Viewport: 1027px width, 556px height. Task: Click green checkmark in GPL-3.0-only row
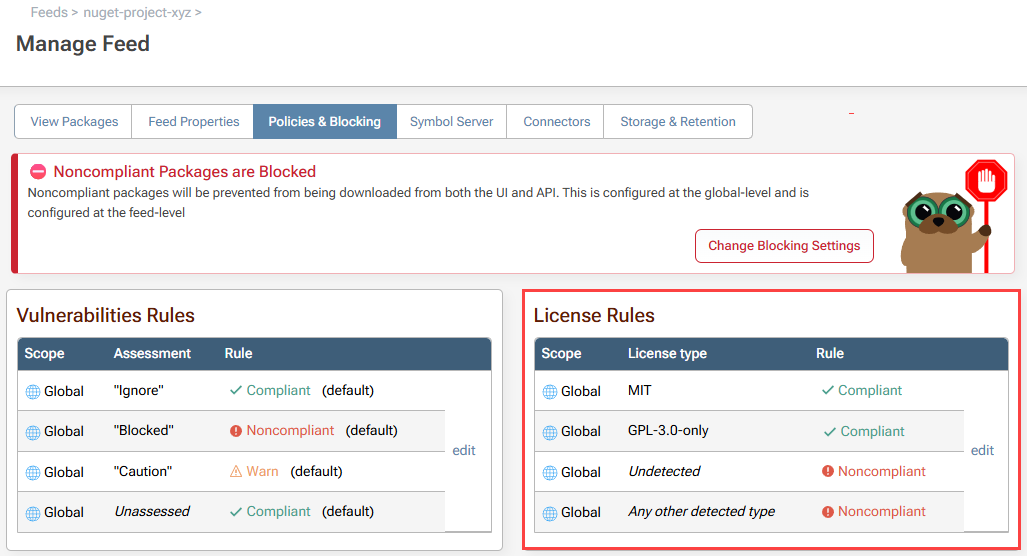[x=829, y=432]
